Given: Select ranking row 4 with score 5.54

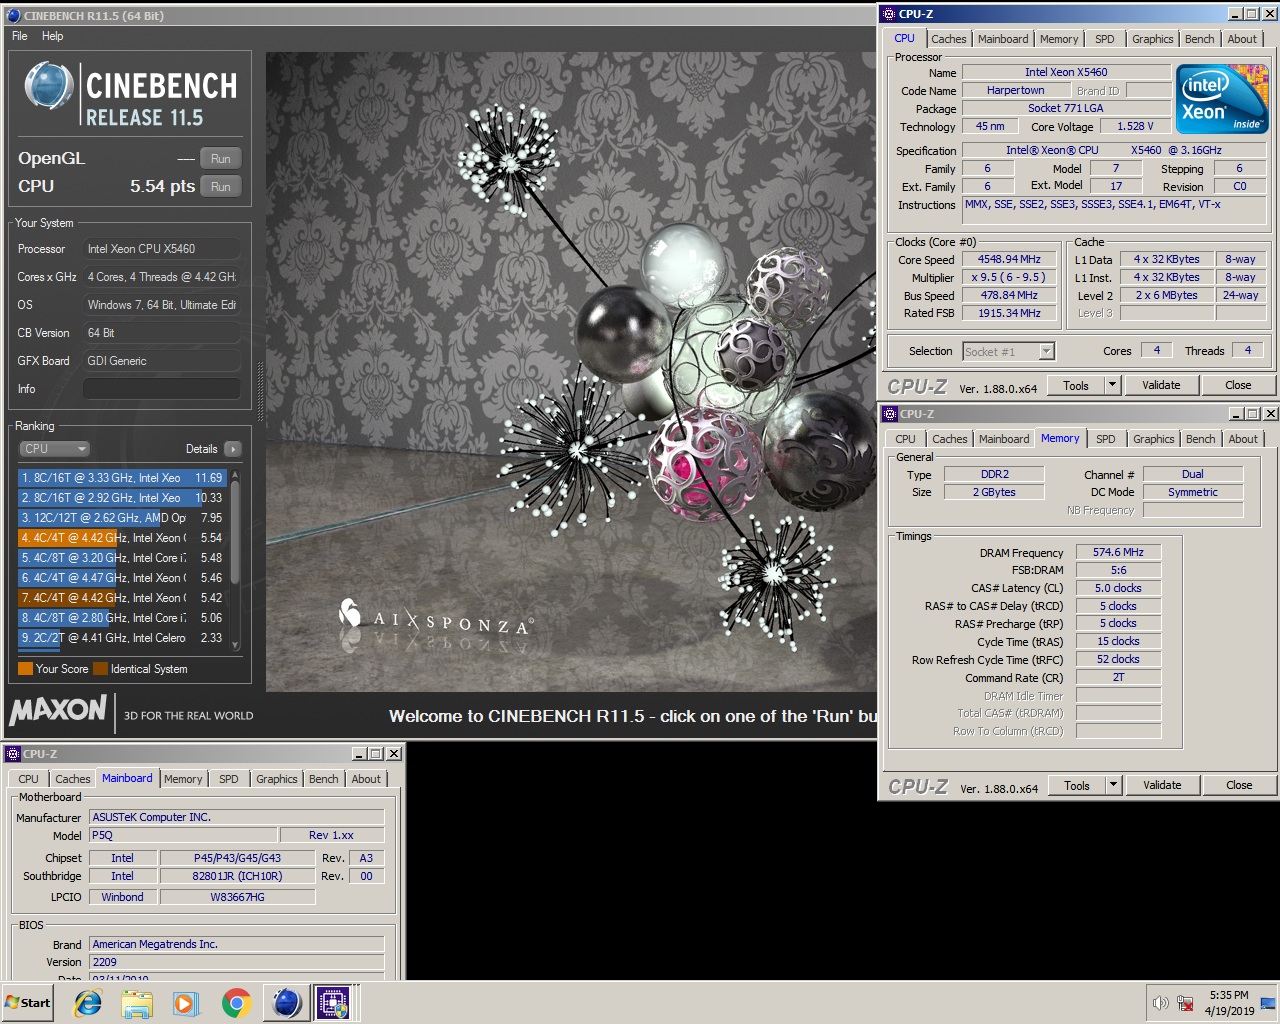Looking at the screenshot, I should point(122,538).
